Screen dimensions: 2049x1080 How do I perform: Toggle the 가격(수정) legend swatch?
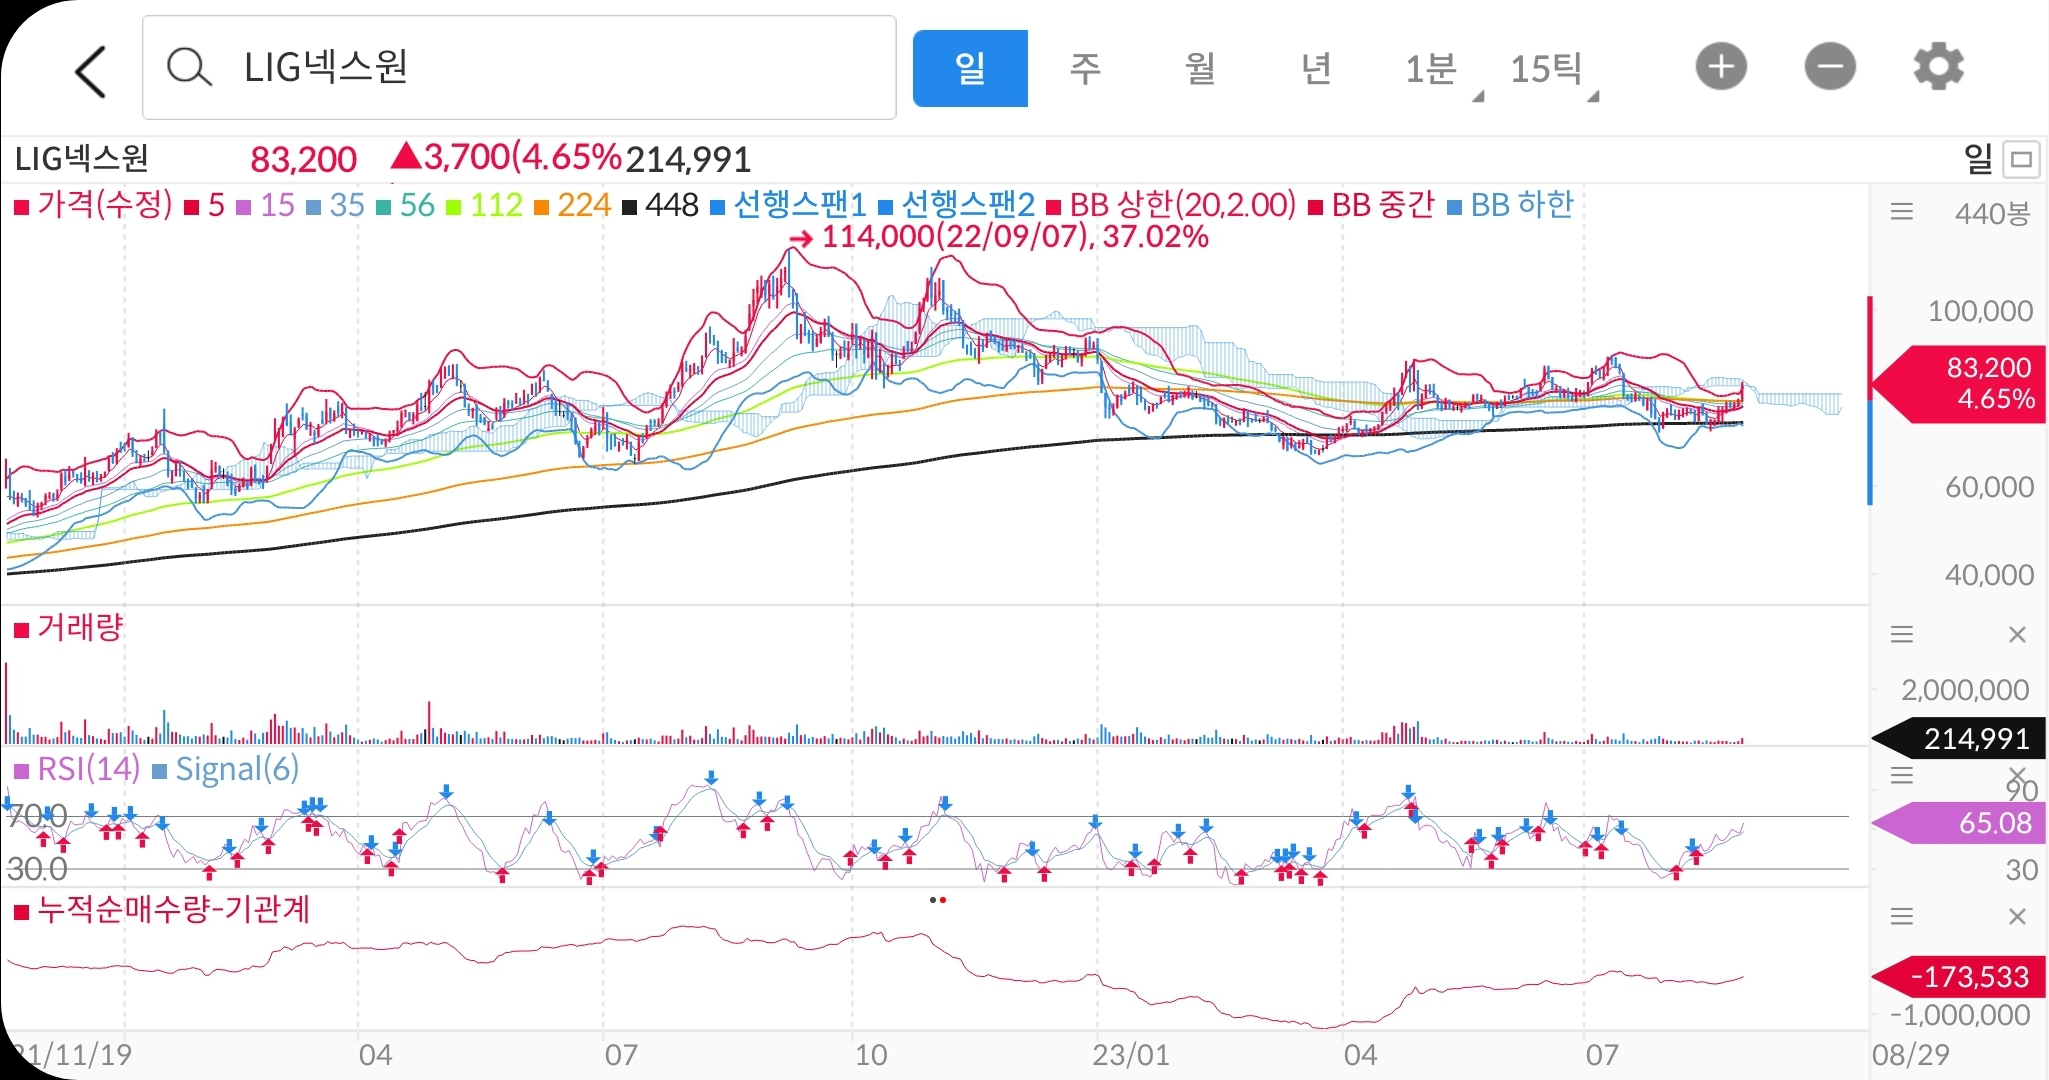tap(21, 208)
